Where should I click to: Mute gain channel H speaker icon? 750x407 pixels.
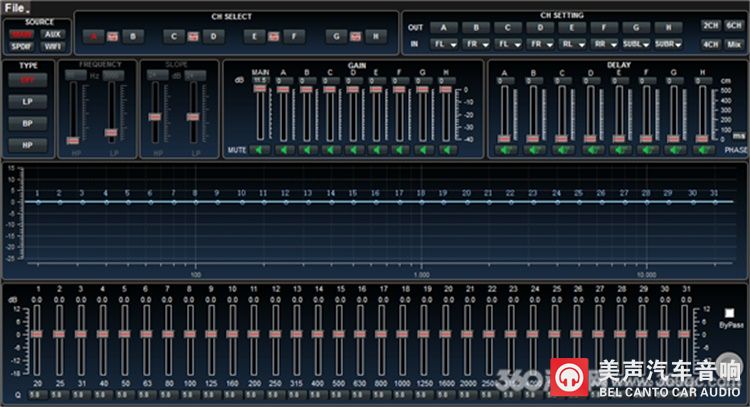point(446,150)
